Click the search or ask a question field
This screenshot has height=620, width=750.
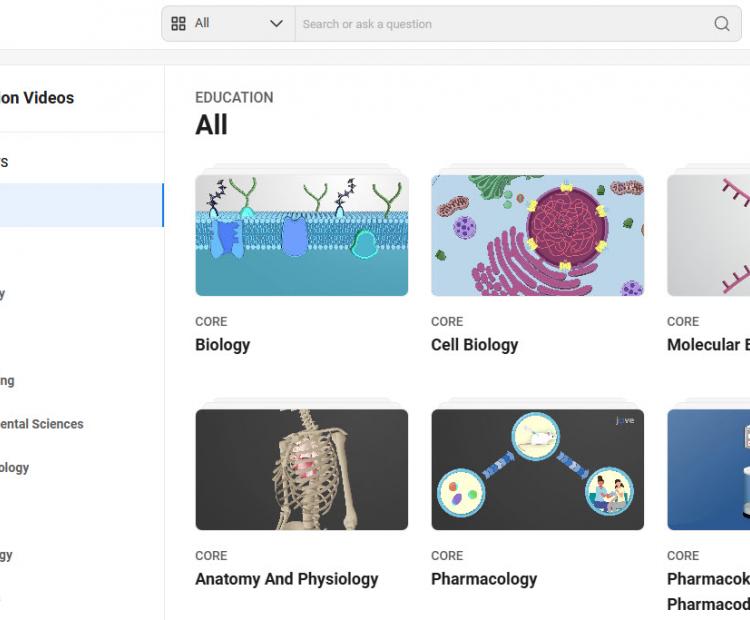[500, 24]
